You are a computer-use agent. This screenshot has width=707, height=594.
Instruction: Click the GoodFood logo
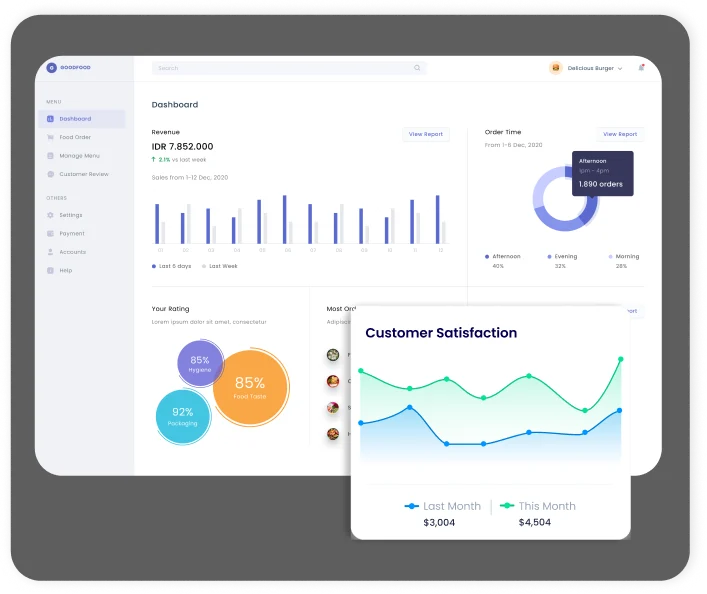52,68
